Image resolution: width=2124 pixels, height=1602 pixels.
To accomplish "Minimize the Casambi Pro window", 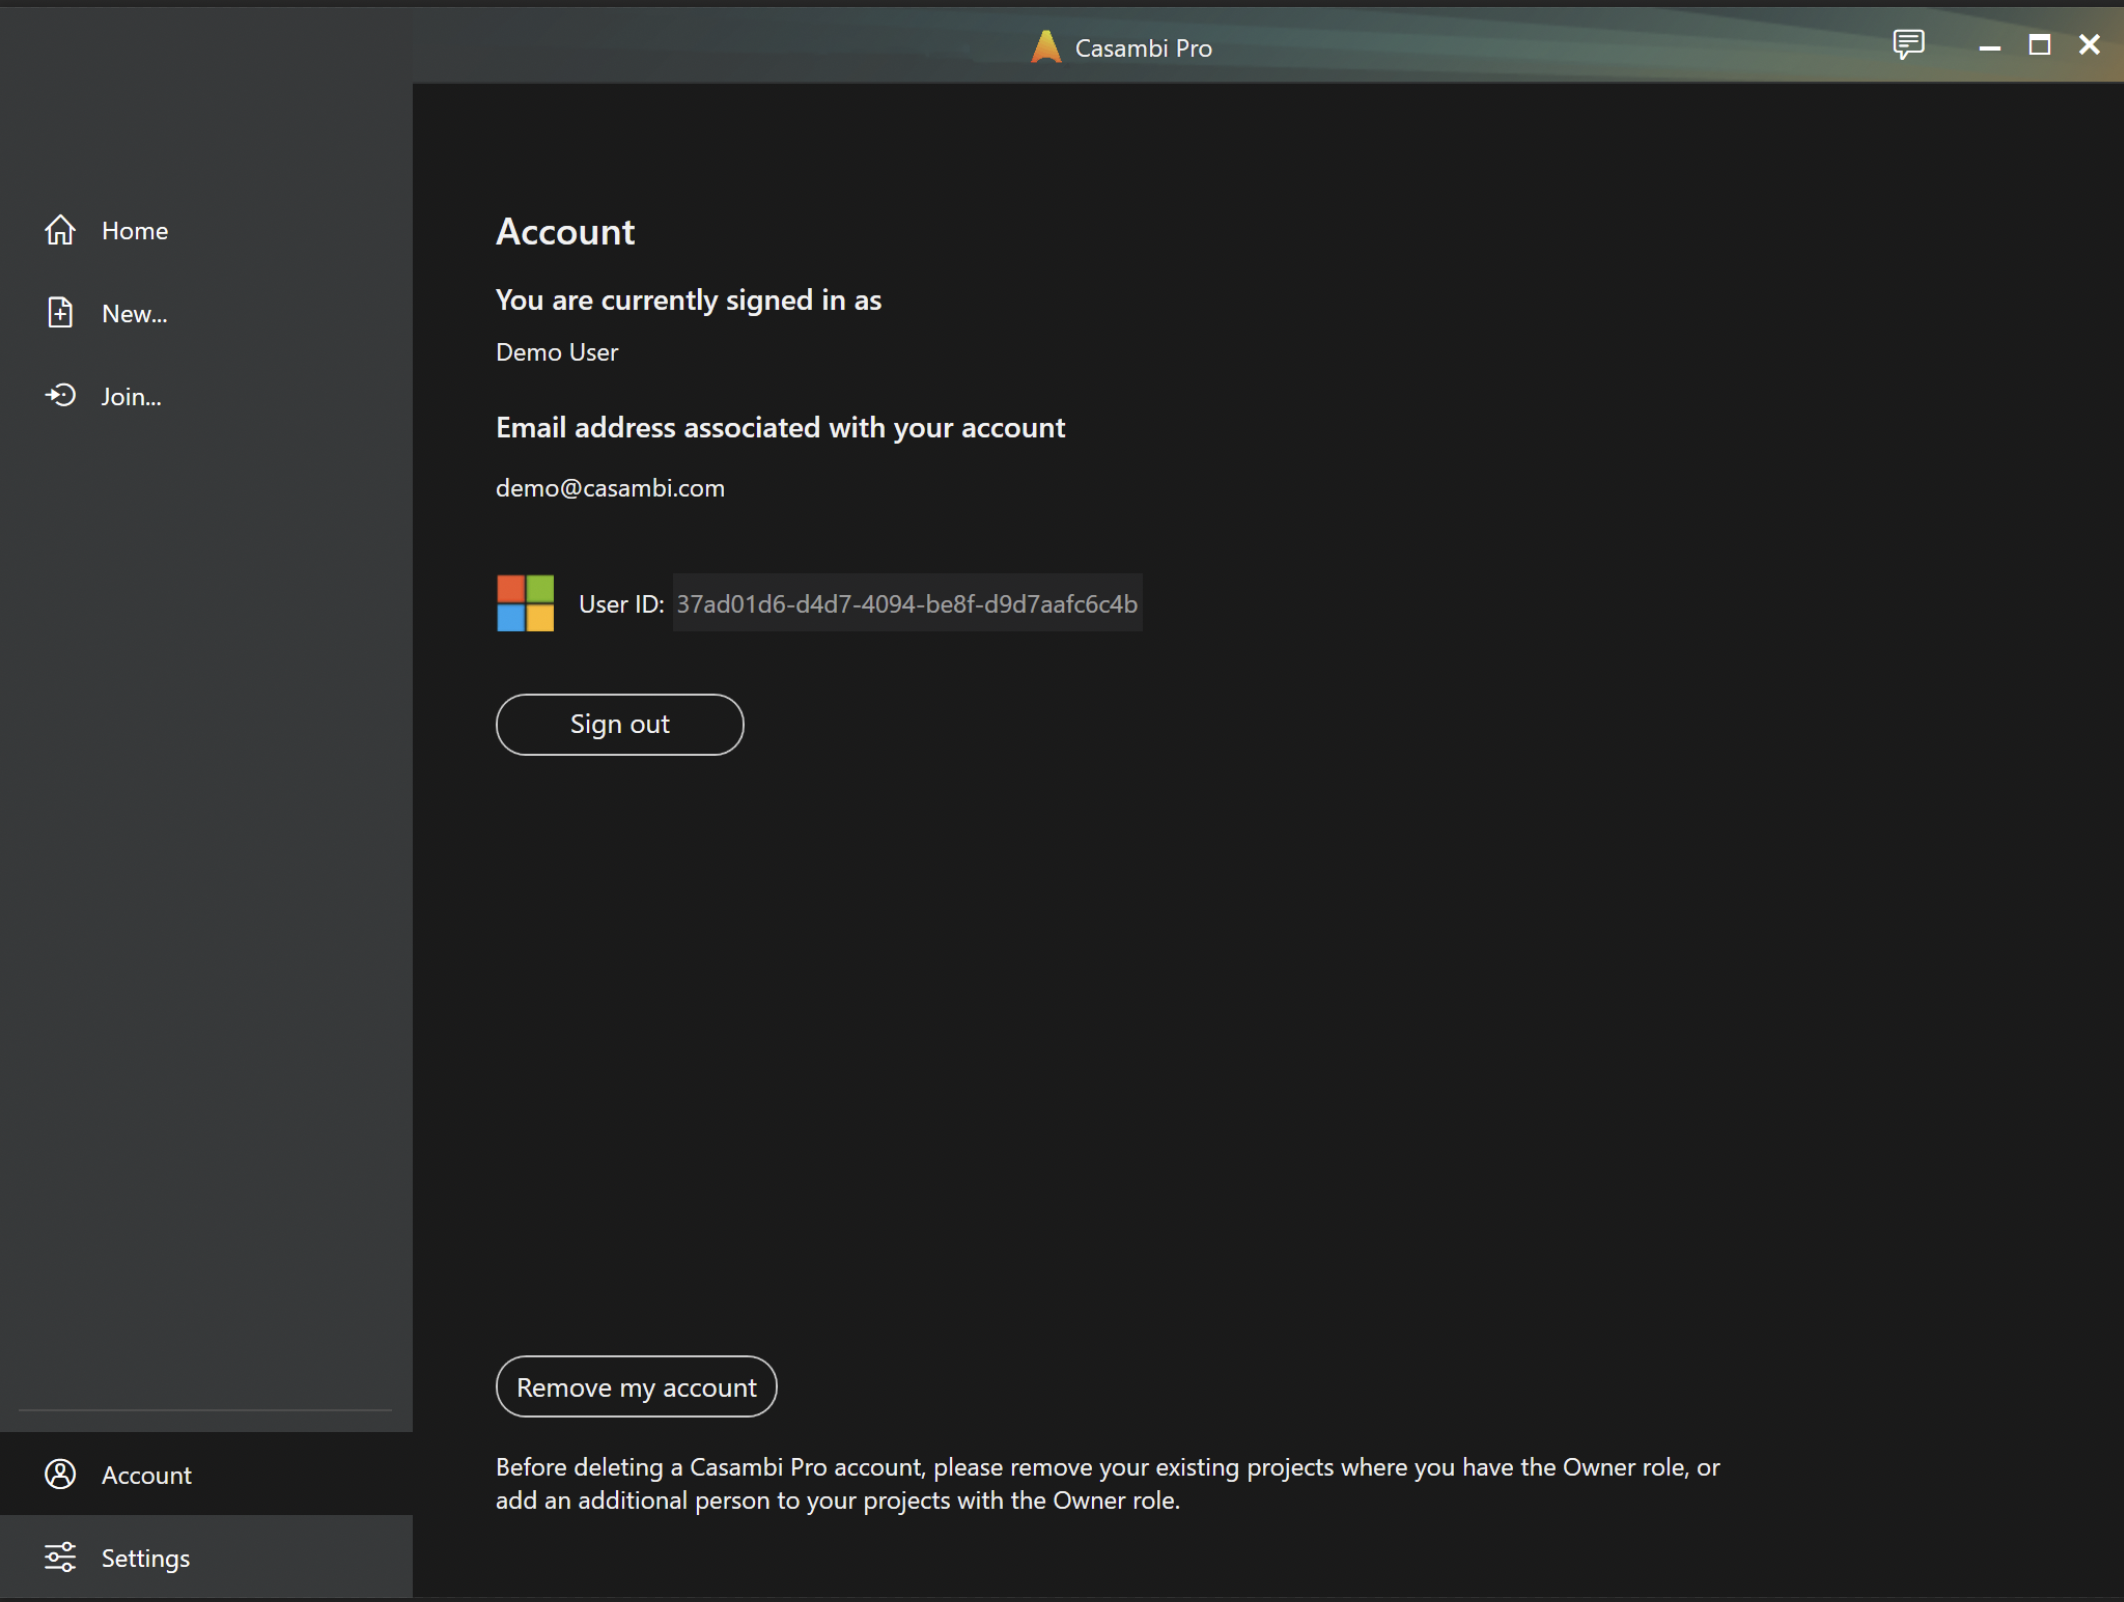I will [x=1989, y=45].
